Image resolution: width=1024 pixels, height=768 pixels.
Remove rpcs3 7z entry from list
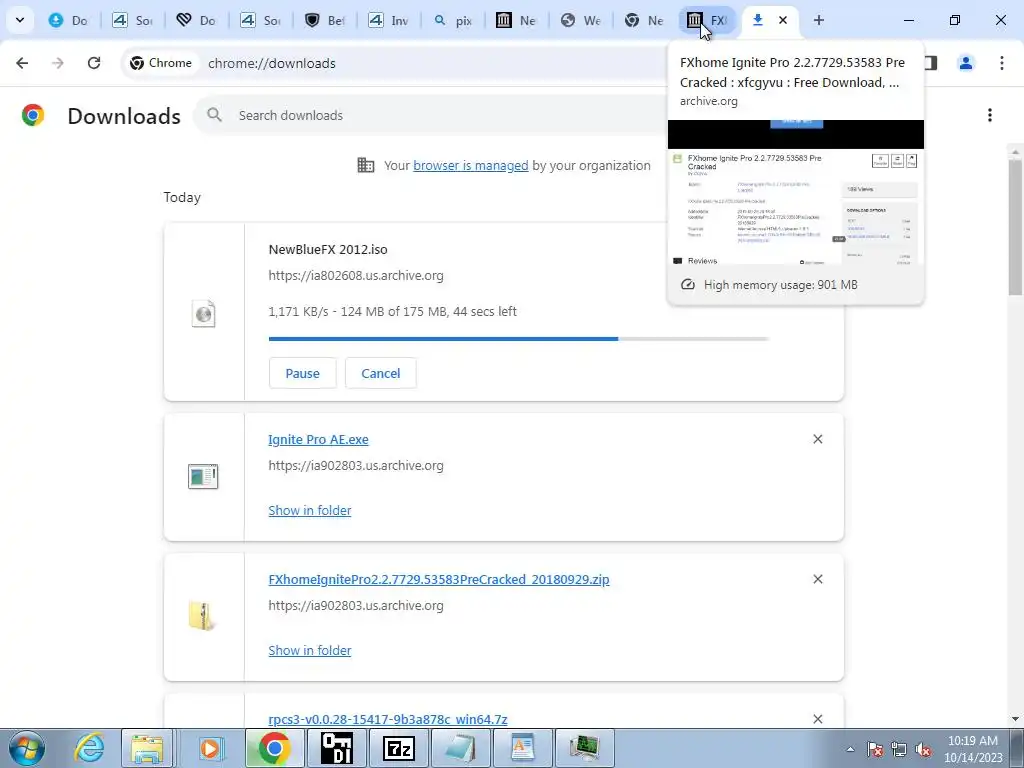coord(818,719)
